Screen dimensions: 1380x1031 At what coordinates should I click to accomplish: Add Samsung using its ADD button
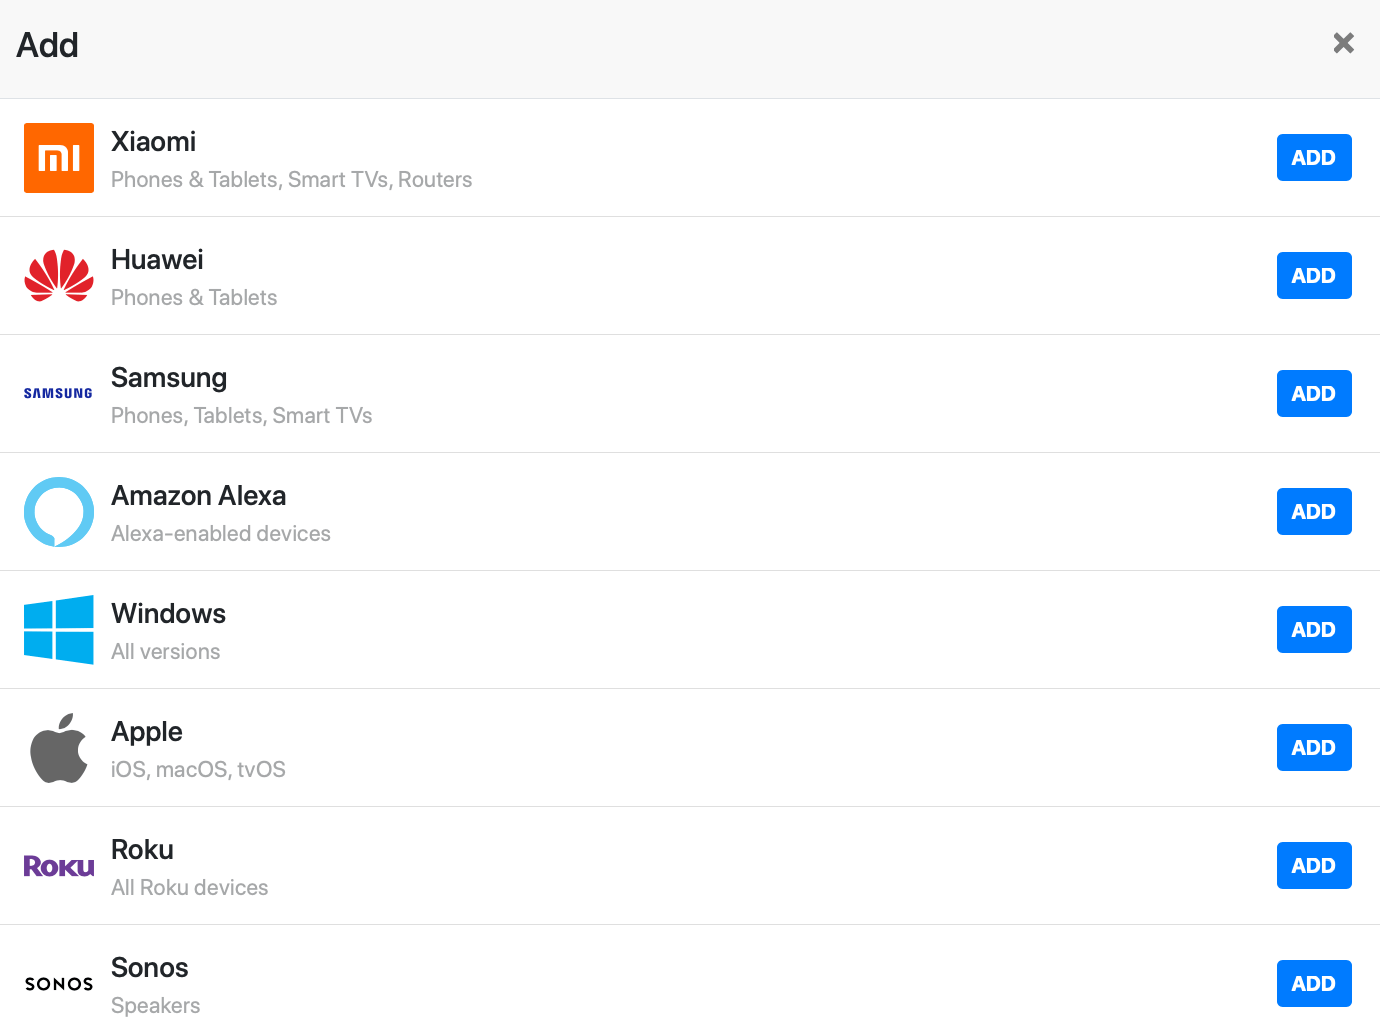tap(1314, 394)
